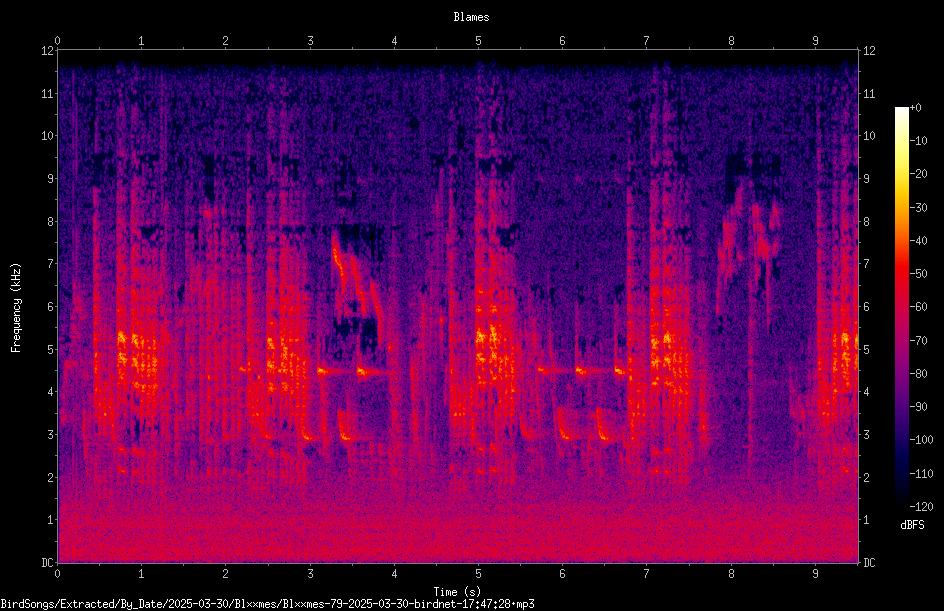
Task: Click the "-120" color scale value
Action: pos(921,507)
